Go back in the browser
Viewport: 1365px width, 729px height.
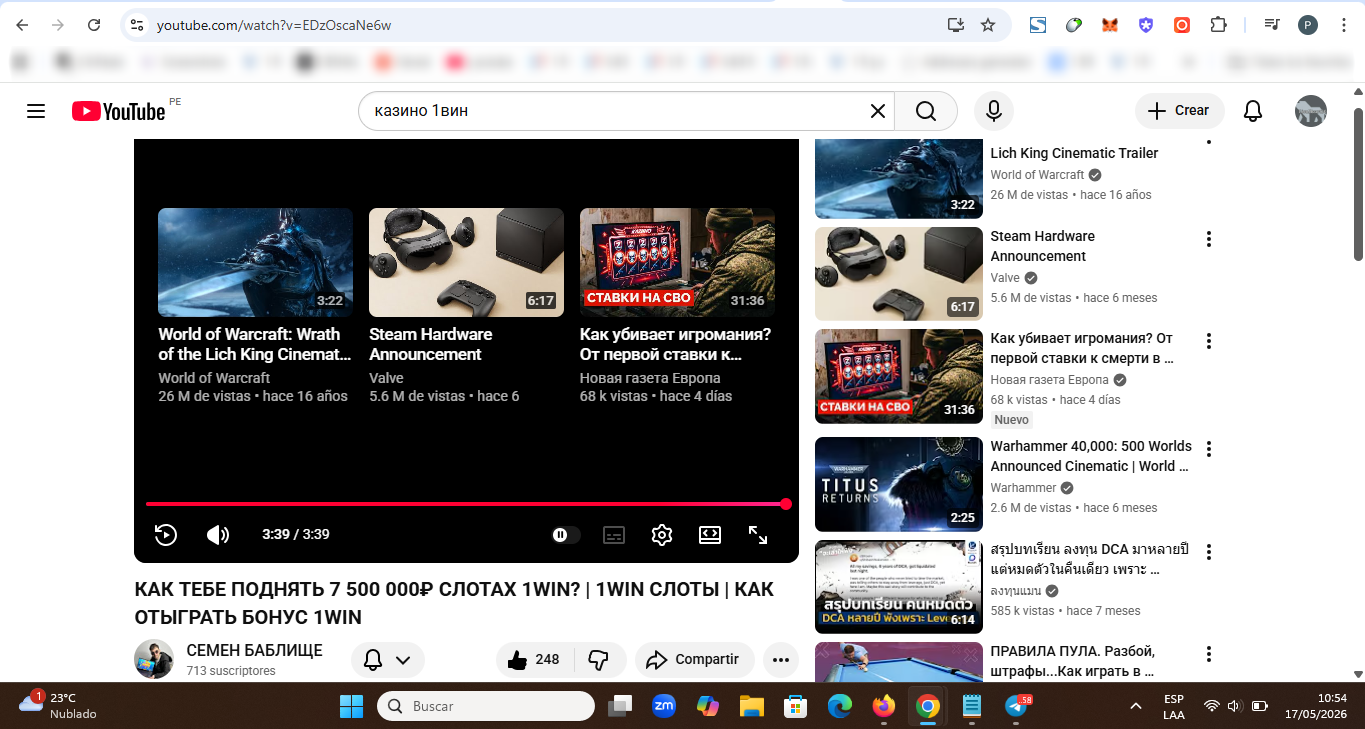(x=22, y=25)
